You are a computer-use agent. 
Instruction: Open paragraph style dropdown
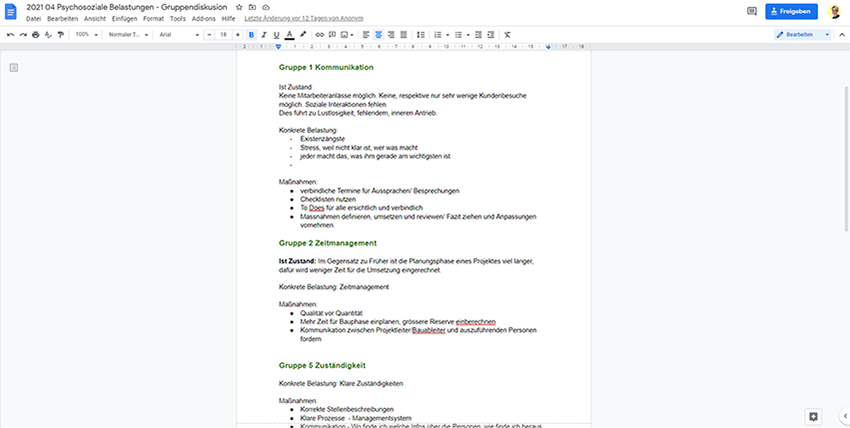tap(128, 35)
